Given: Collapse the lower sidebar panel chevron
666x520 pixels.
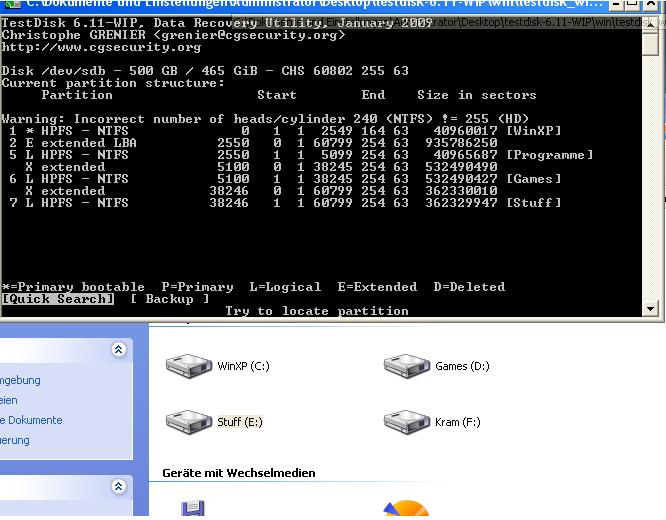Looking at the screenshot, I should coord(119,486).
